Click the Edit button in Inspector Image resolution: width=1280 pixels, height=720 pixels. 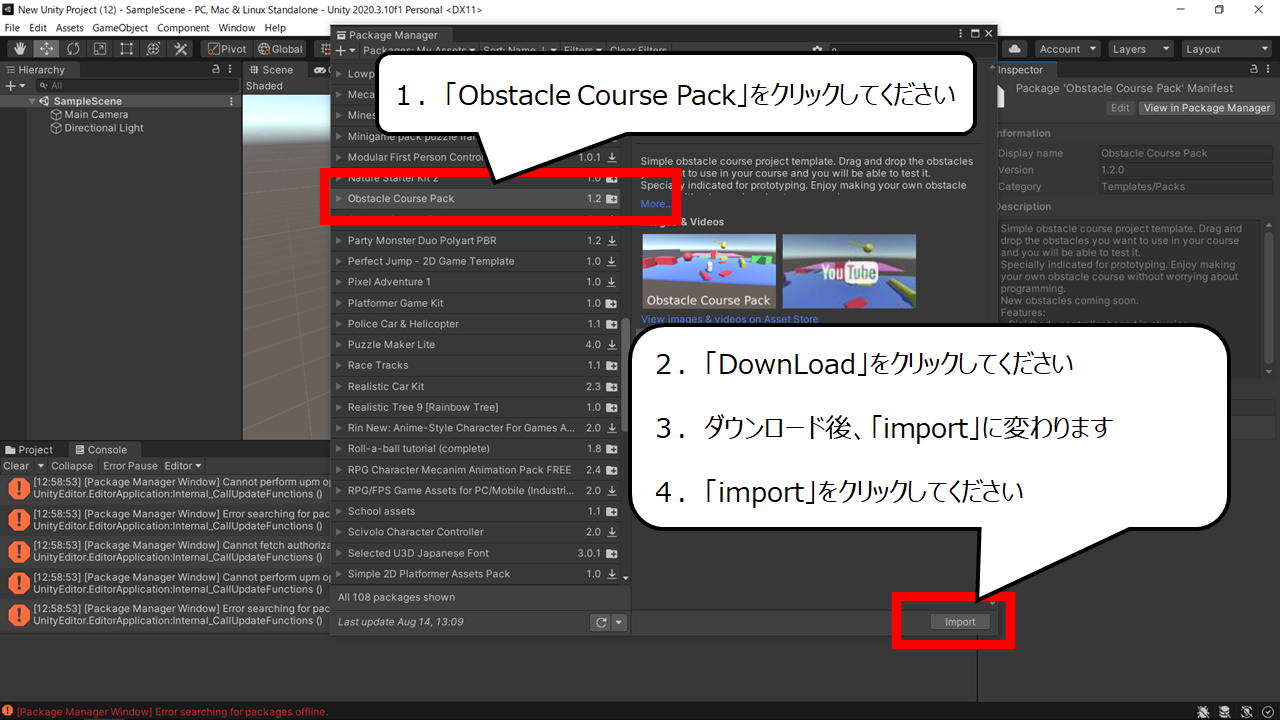tap(1121, 108)
